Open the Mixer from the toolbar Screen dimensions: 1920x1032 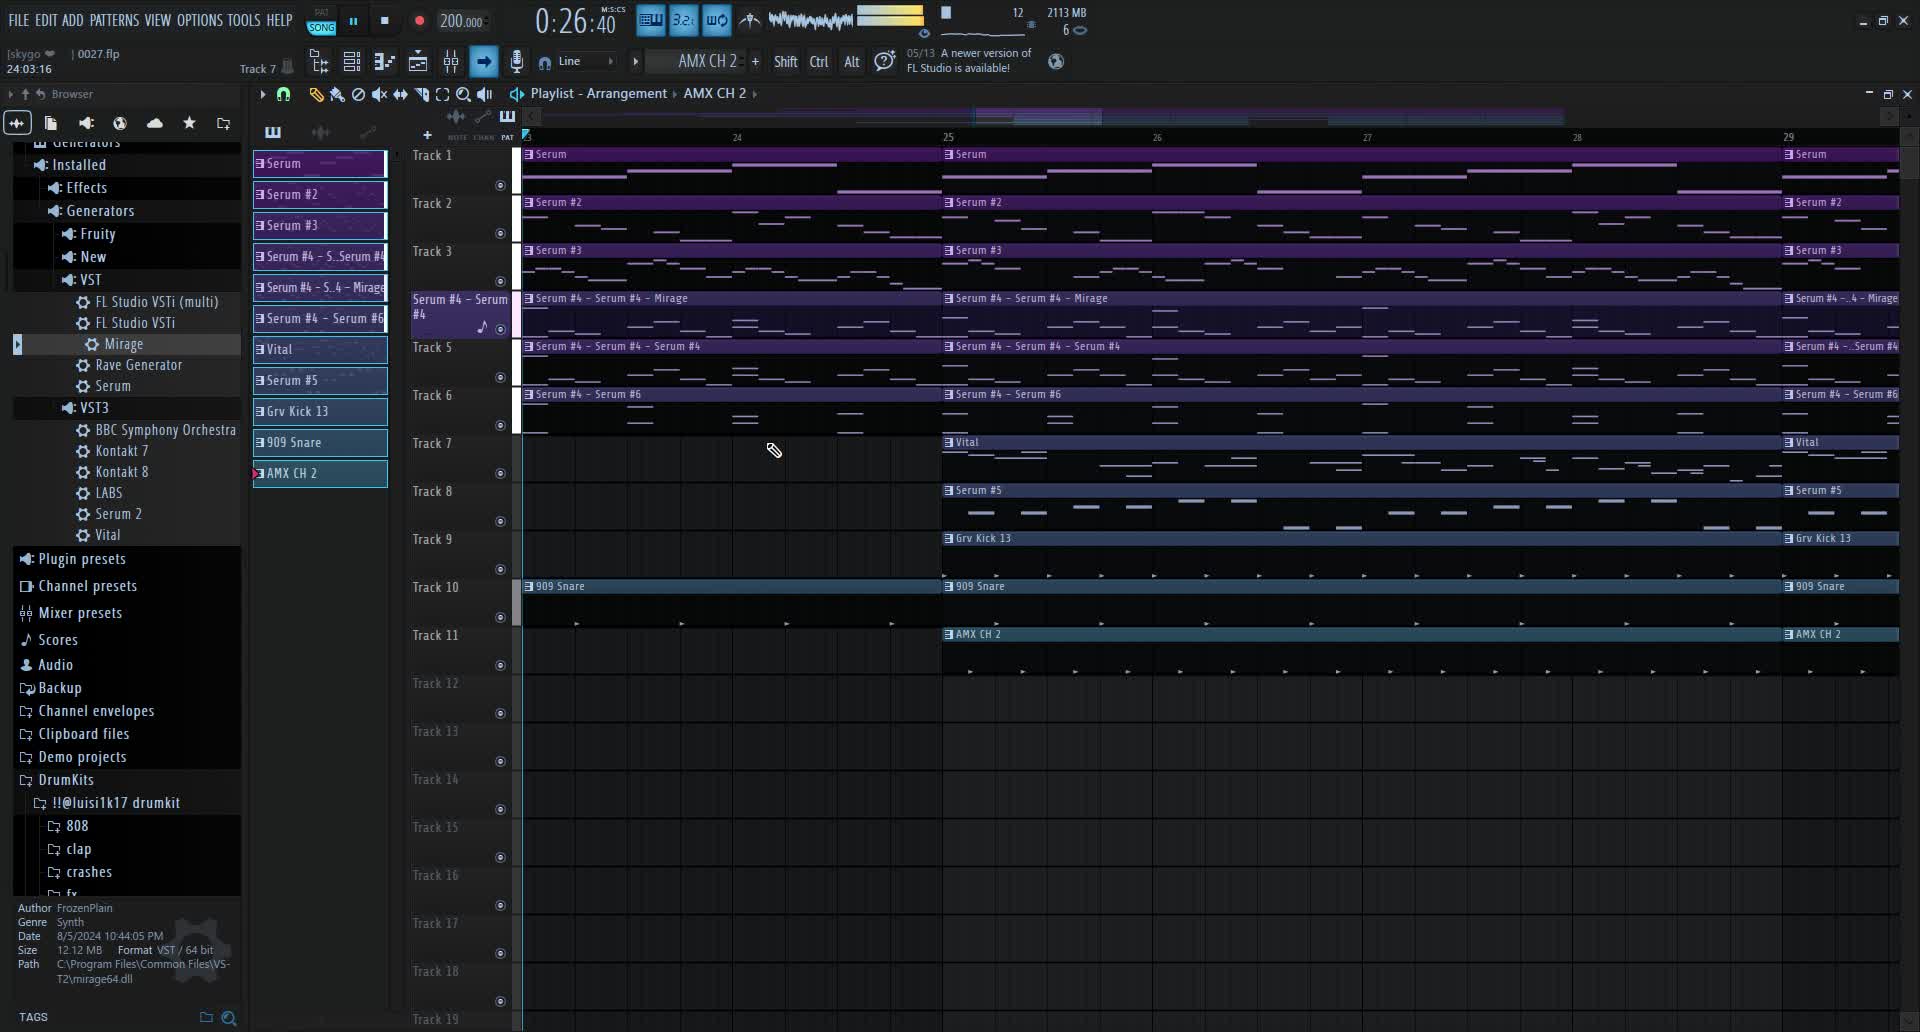[x=451, y=62]
